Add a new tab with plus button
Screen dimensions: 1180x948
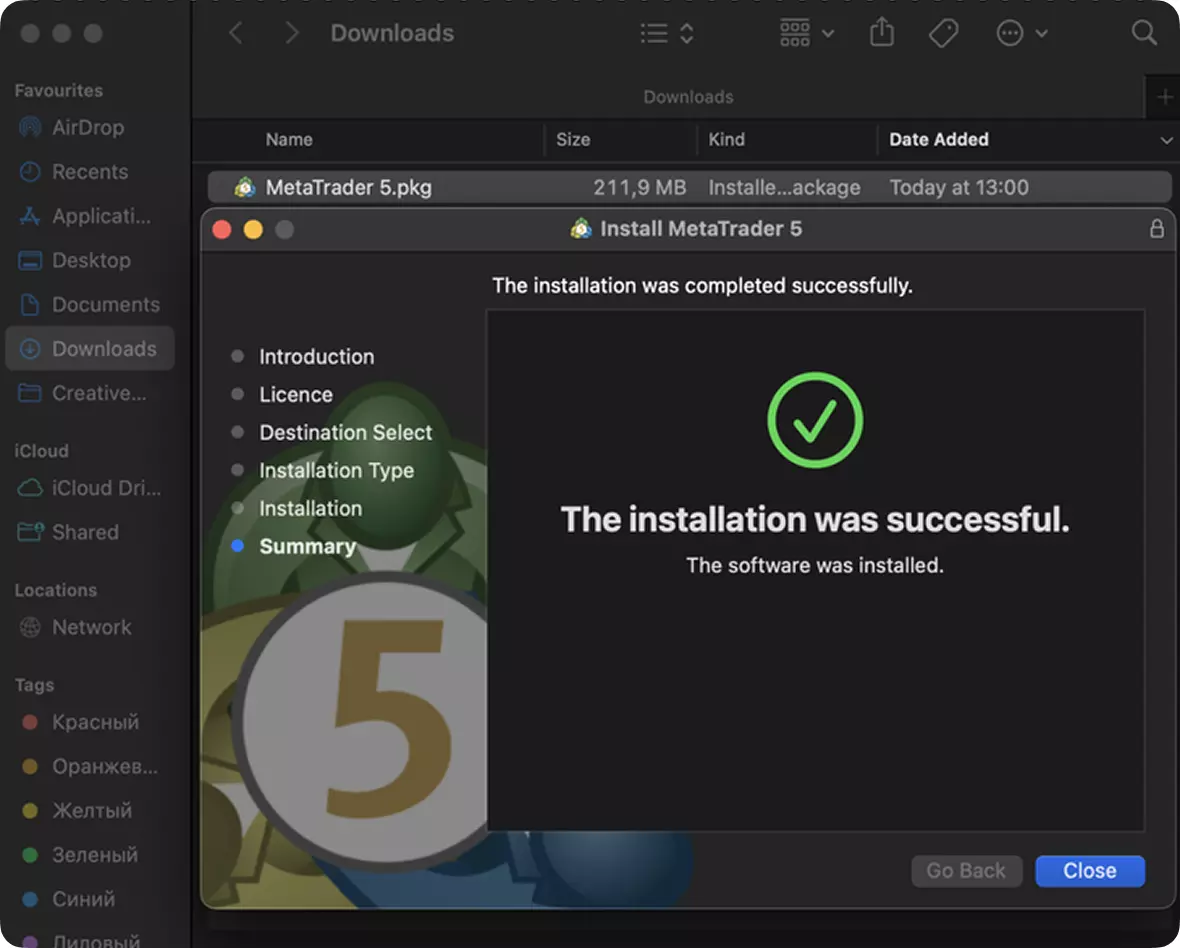pos(1164,97)
